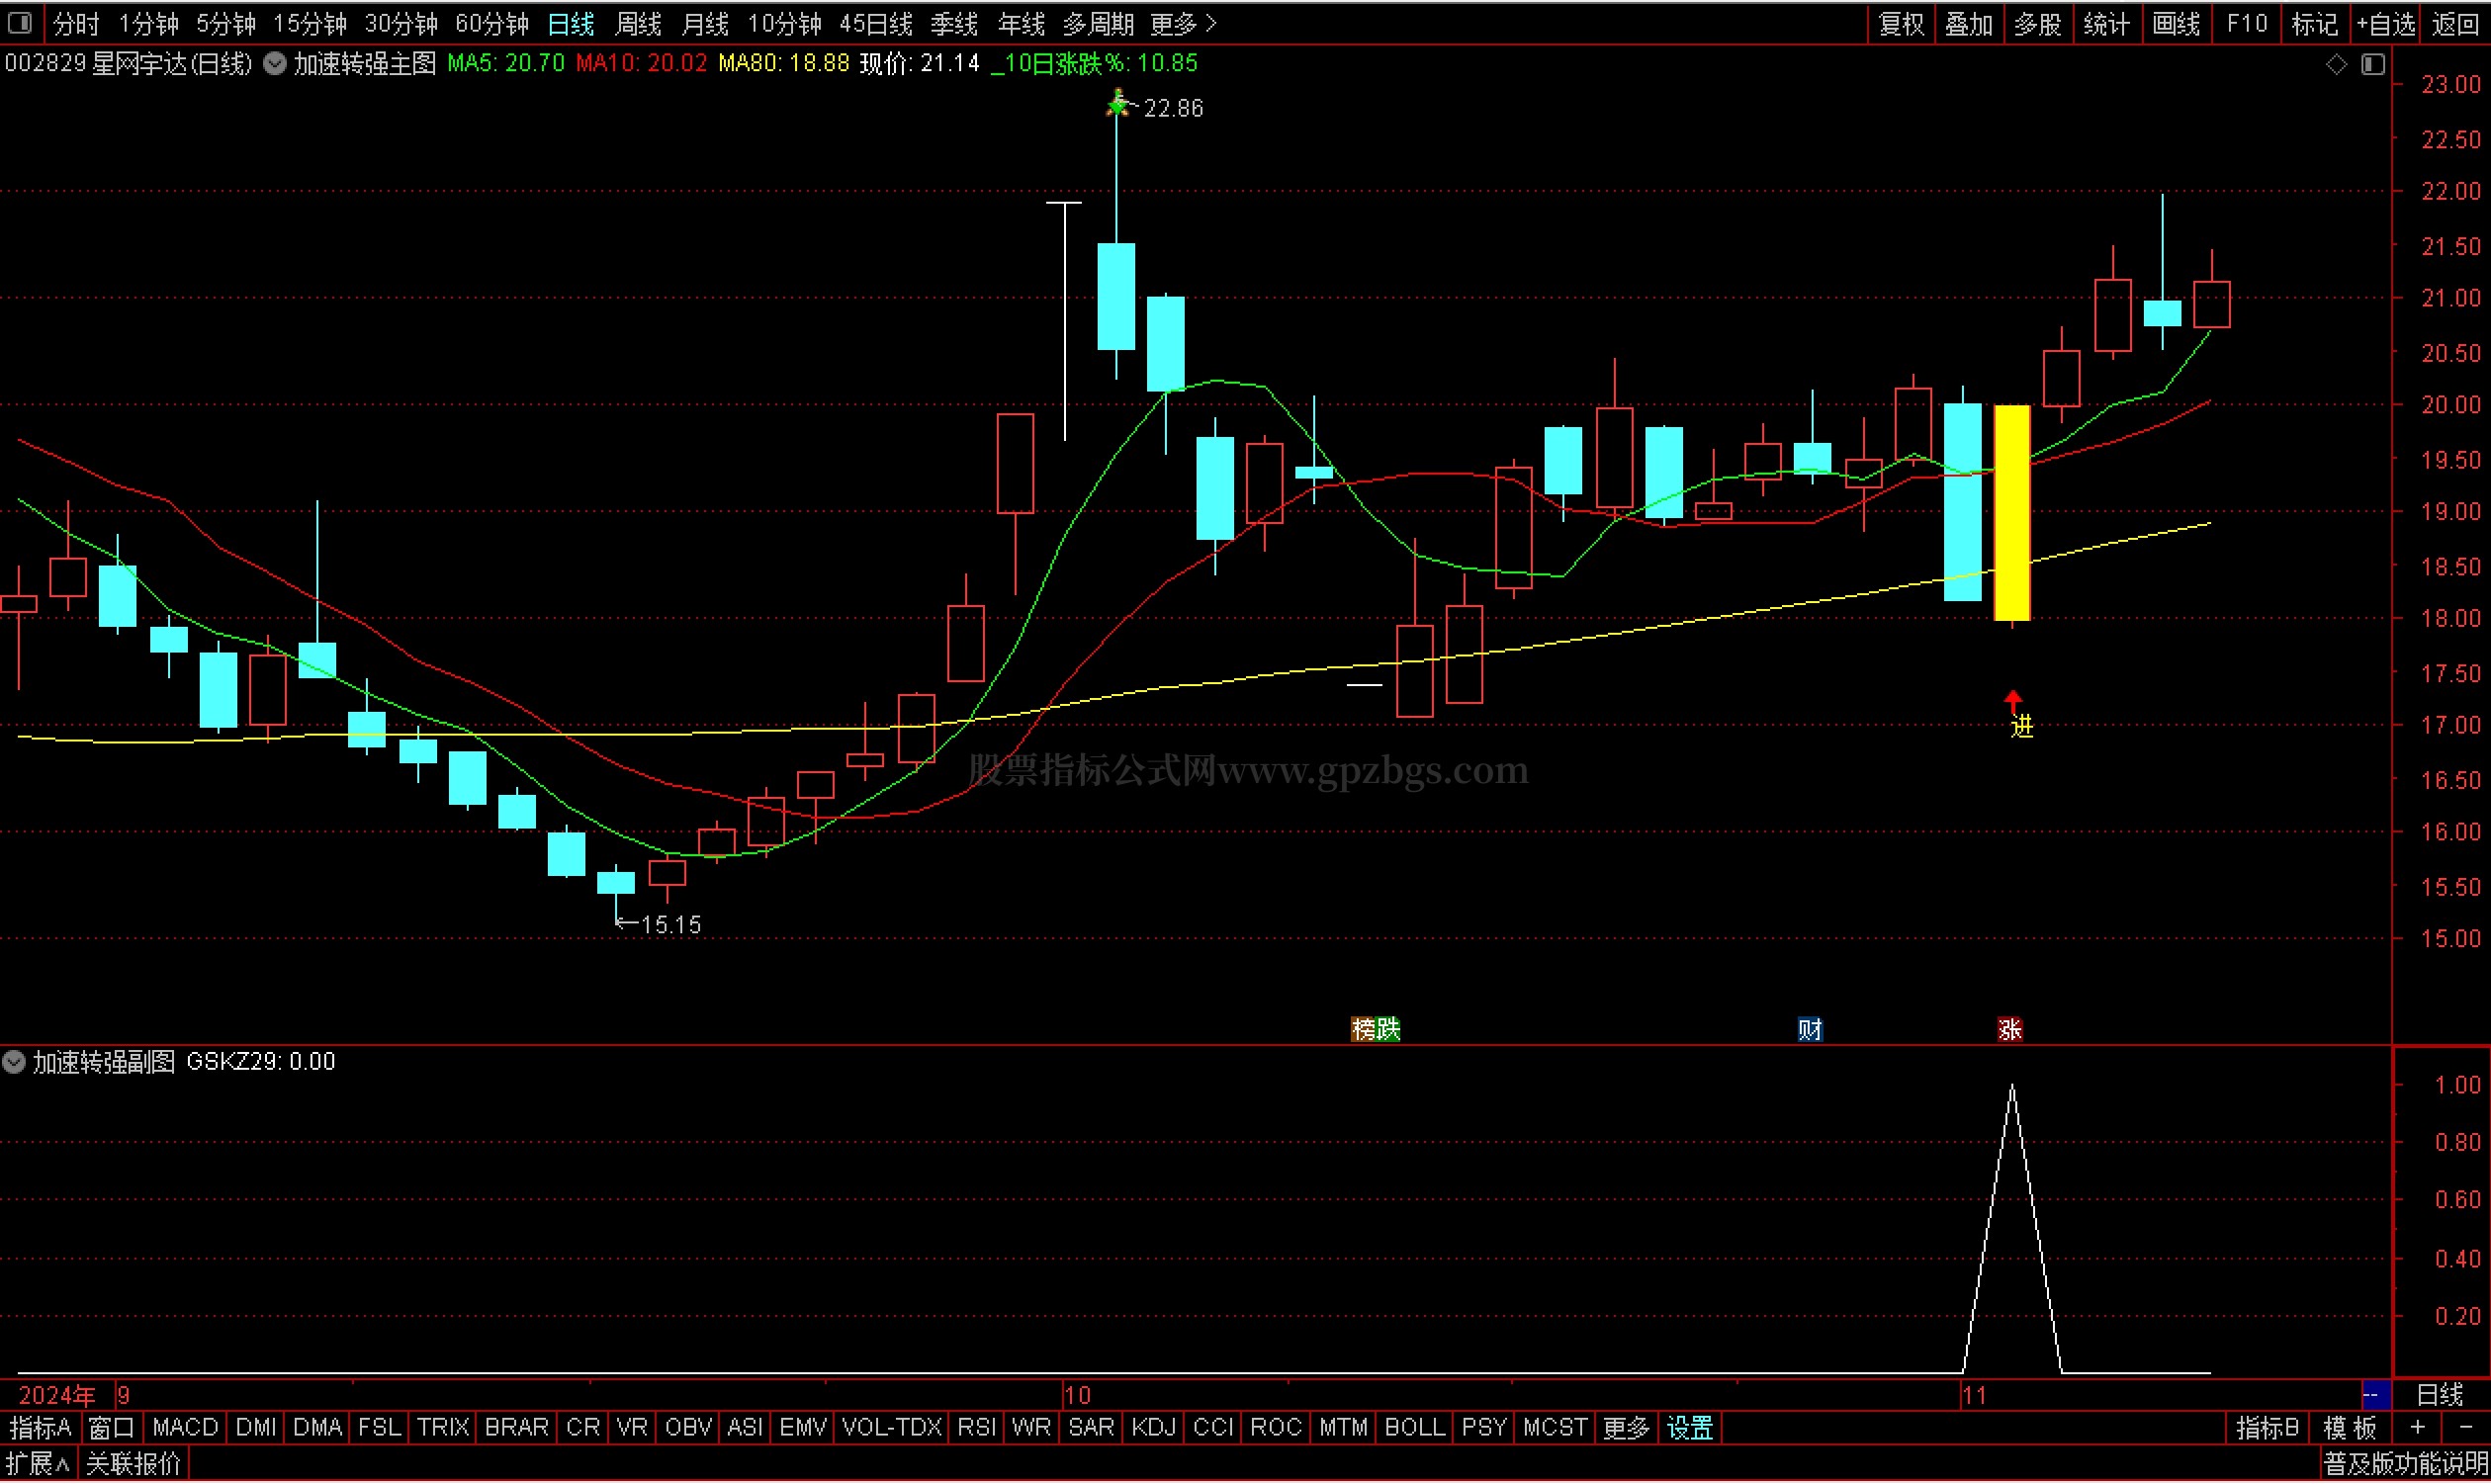Click the 叠加 overlay button

coord(1969,23)
